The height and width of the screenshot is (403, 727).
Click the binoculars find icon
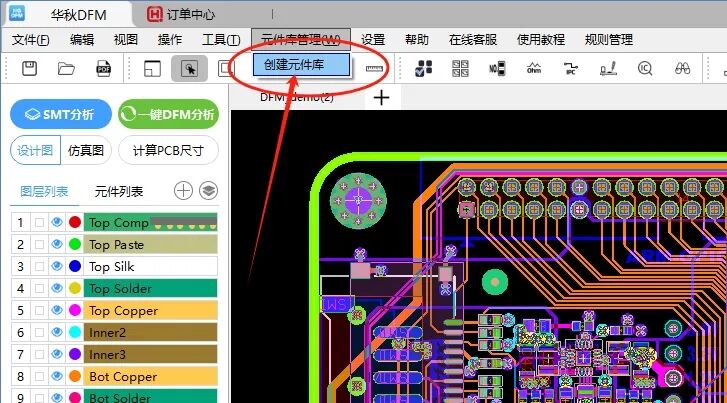coord(682,69)
